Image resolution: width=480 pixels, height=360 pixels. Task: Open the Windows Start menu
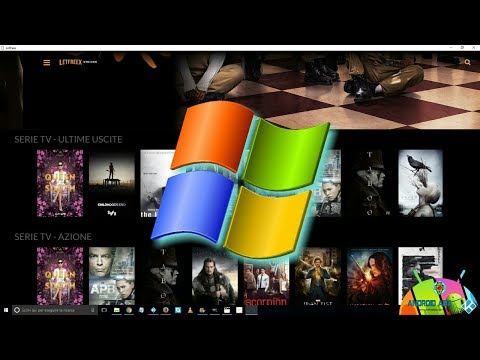(6, 310)
